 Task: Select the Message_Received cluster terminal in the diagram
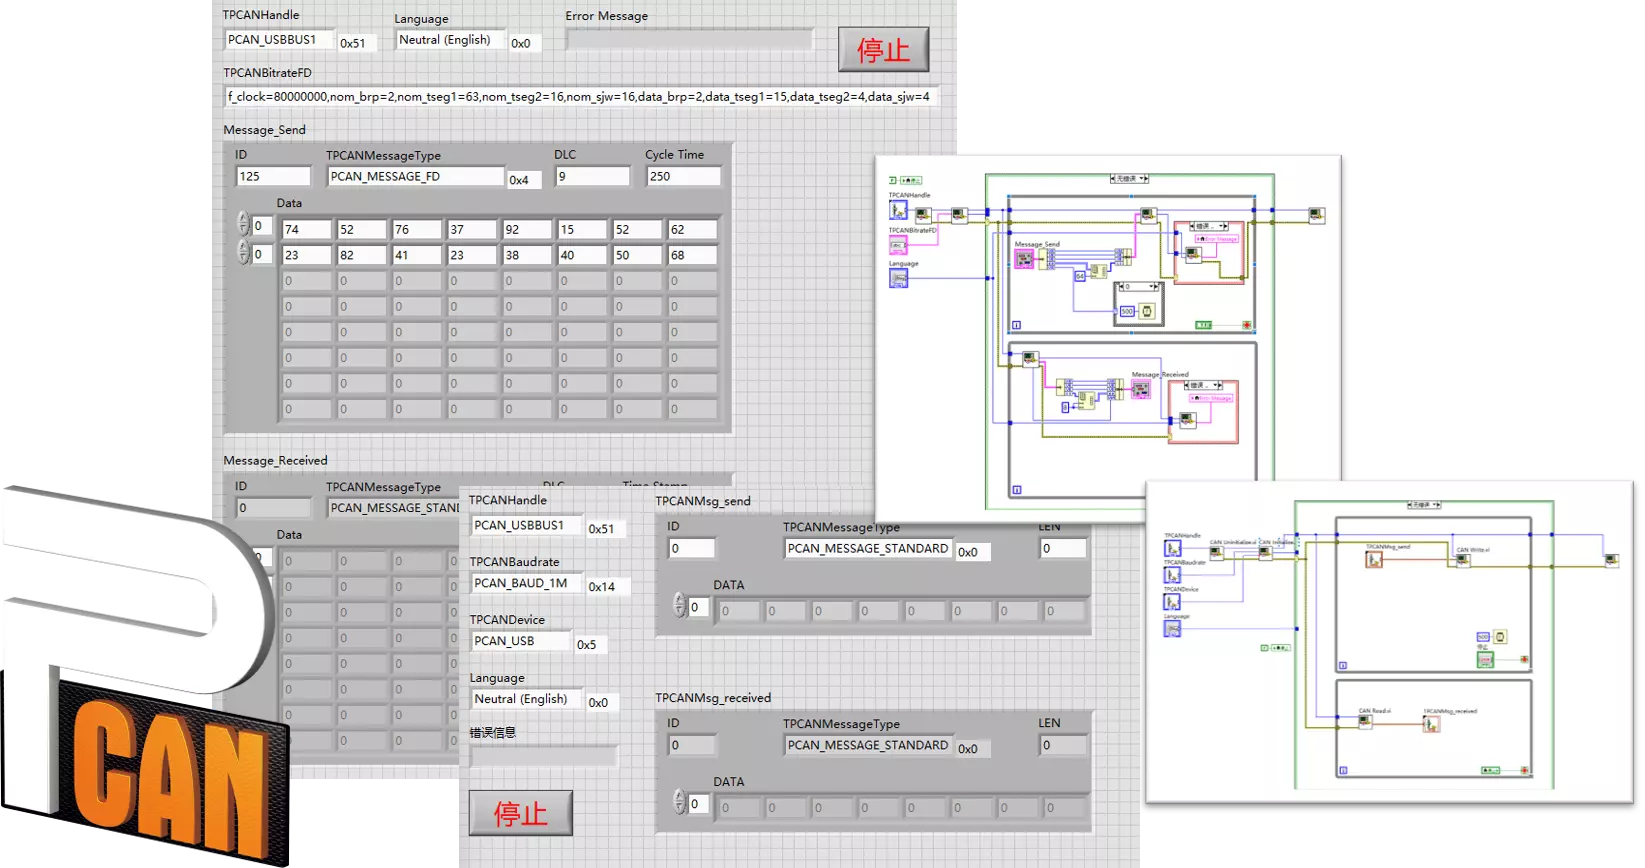[x=1141, y=389]
